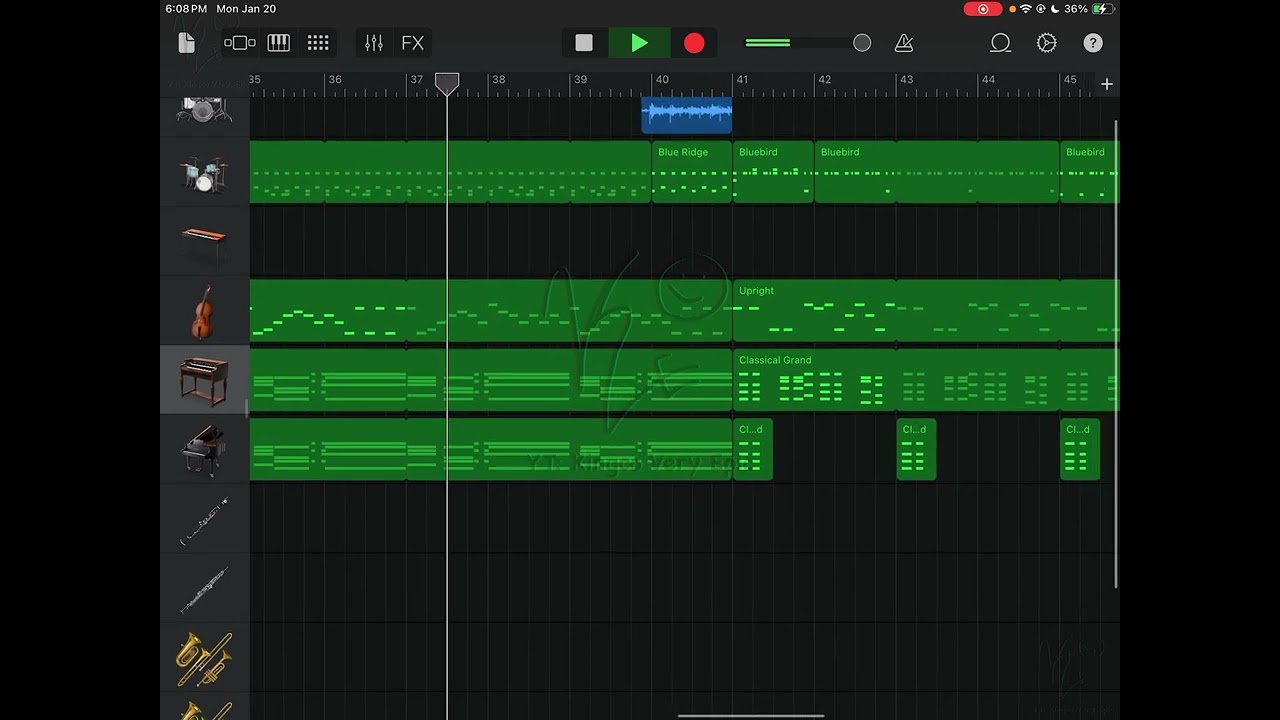Open the Loop Browser
1280x720 pixels.
[1000, 43]
